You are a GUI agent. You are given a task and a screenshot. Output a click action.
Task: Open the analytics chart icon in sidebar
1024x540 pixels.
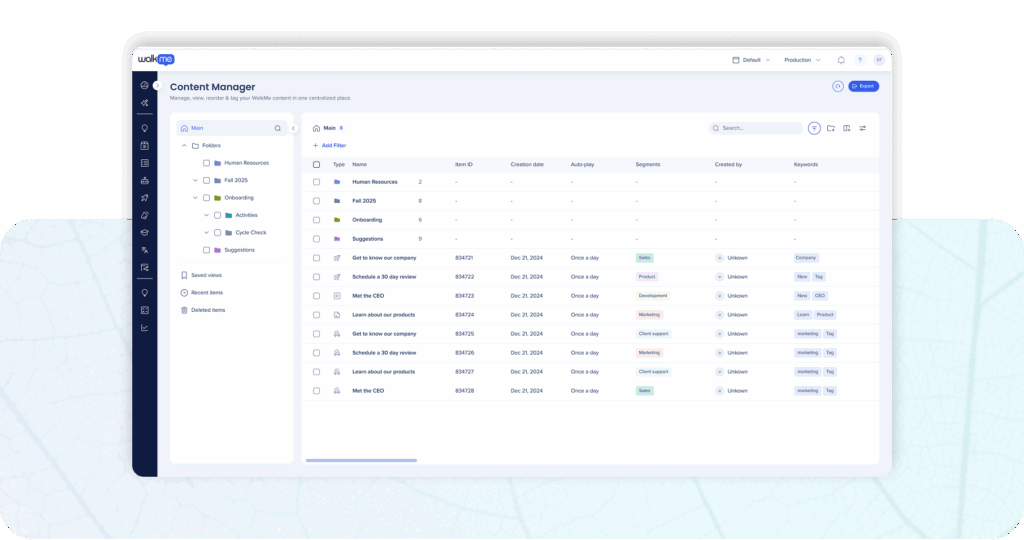[145, 327]
